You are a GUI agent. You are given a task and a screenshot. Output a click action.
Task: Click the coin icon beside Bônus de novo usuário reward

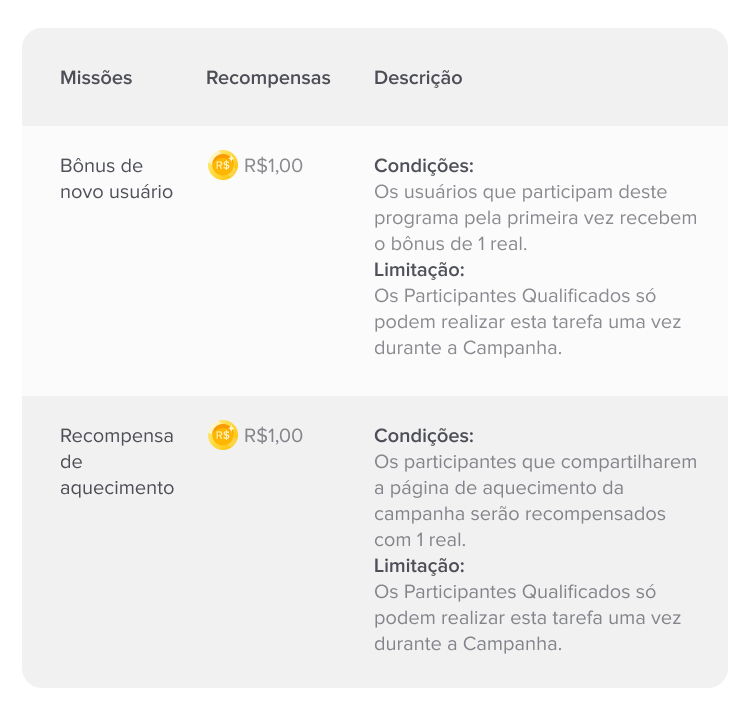pyautogui.click(x=223, y=165)
